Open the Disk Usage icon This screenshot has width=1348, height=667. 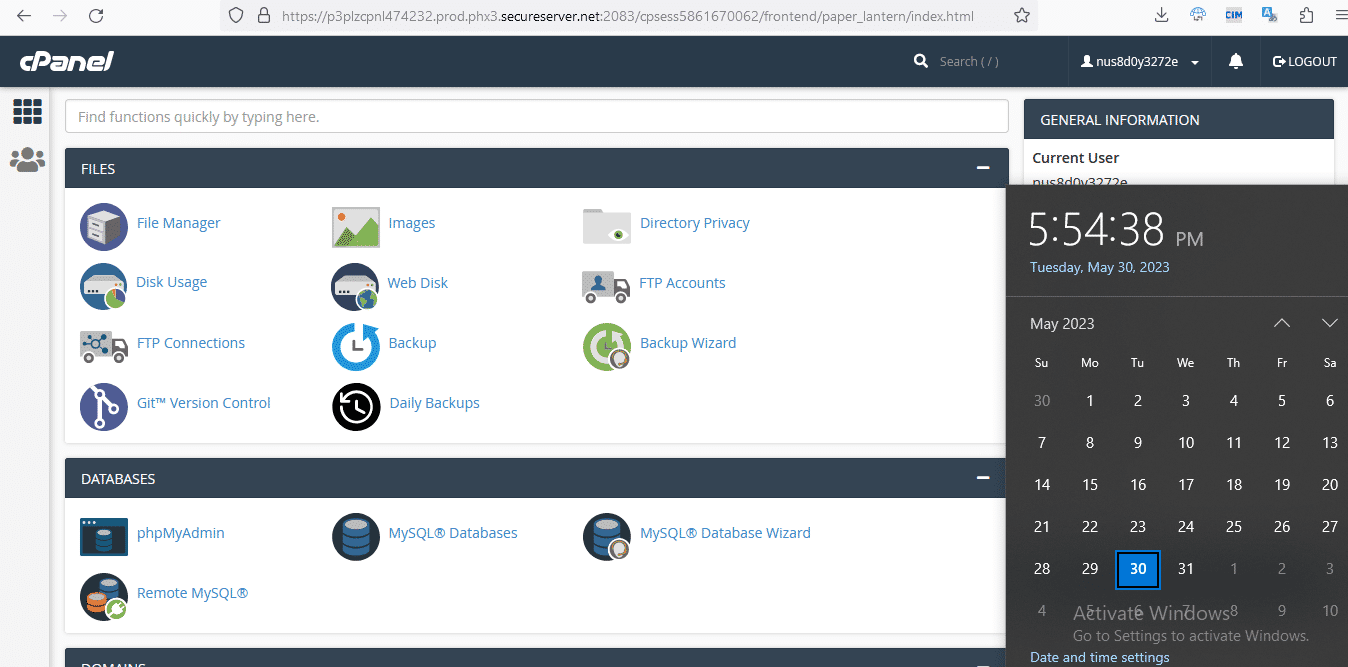pos(104,286)
